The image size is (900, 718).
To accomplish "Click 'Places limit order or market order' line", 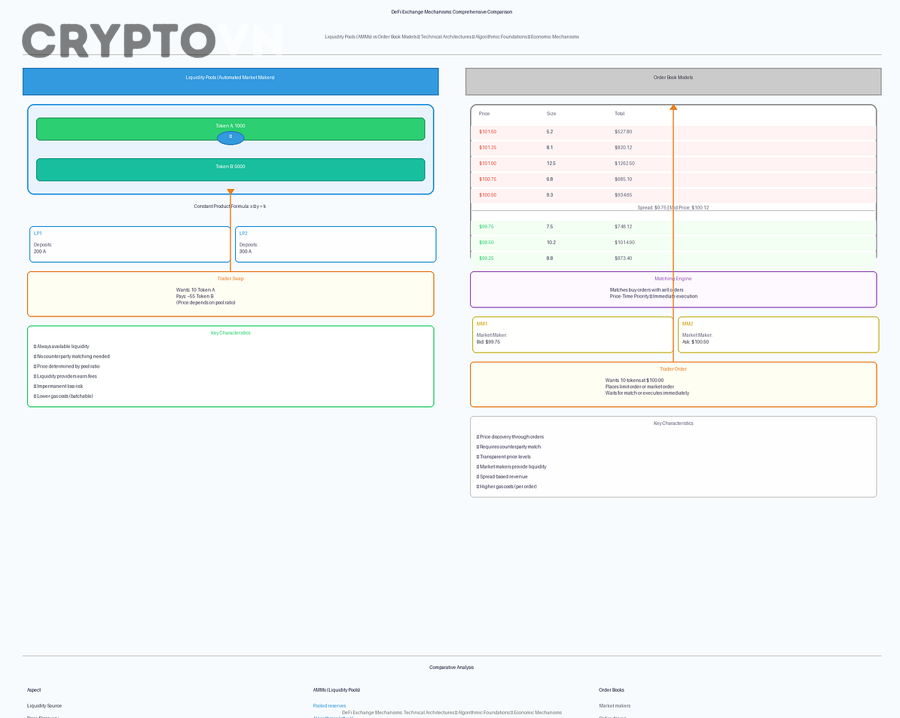I will (639, 387).
